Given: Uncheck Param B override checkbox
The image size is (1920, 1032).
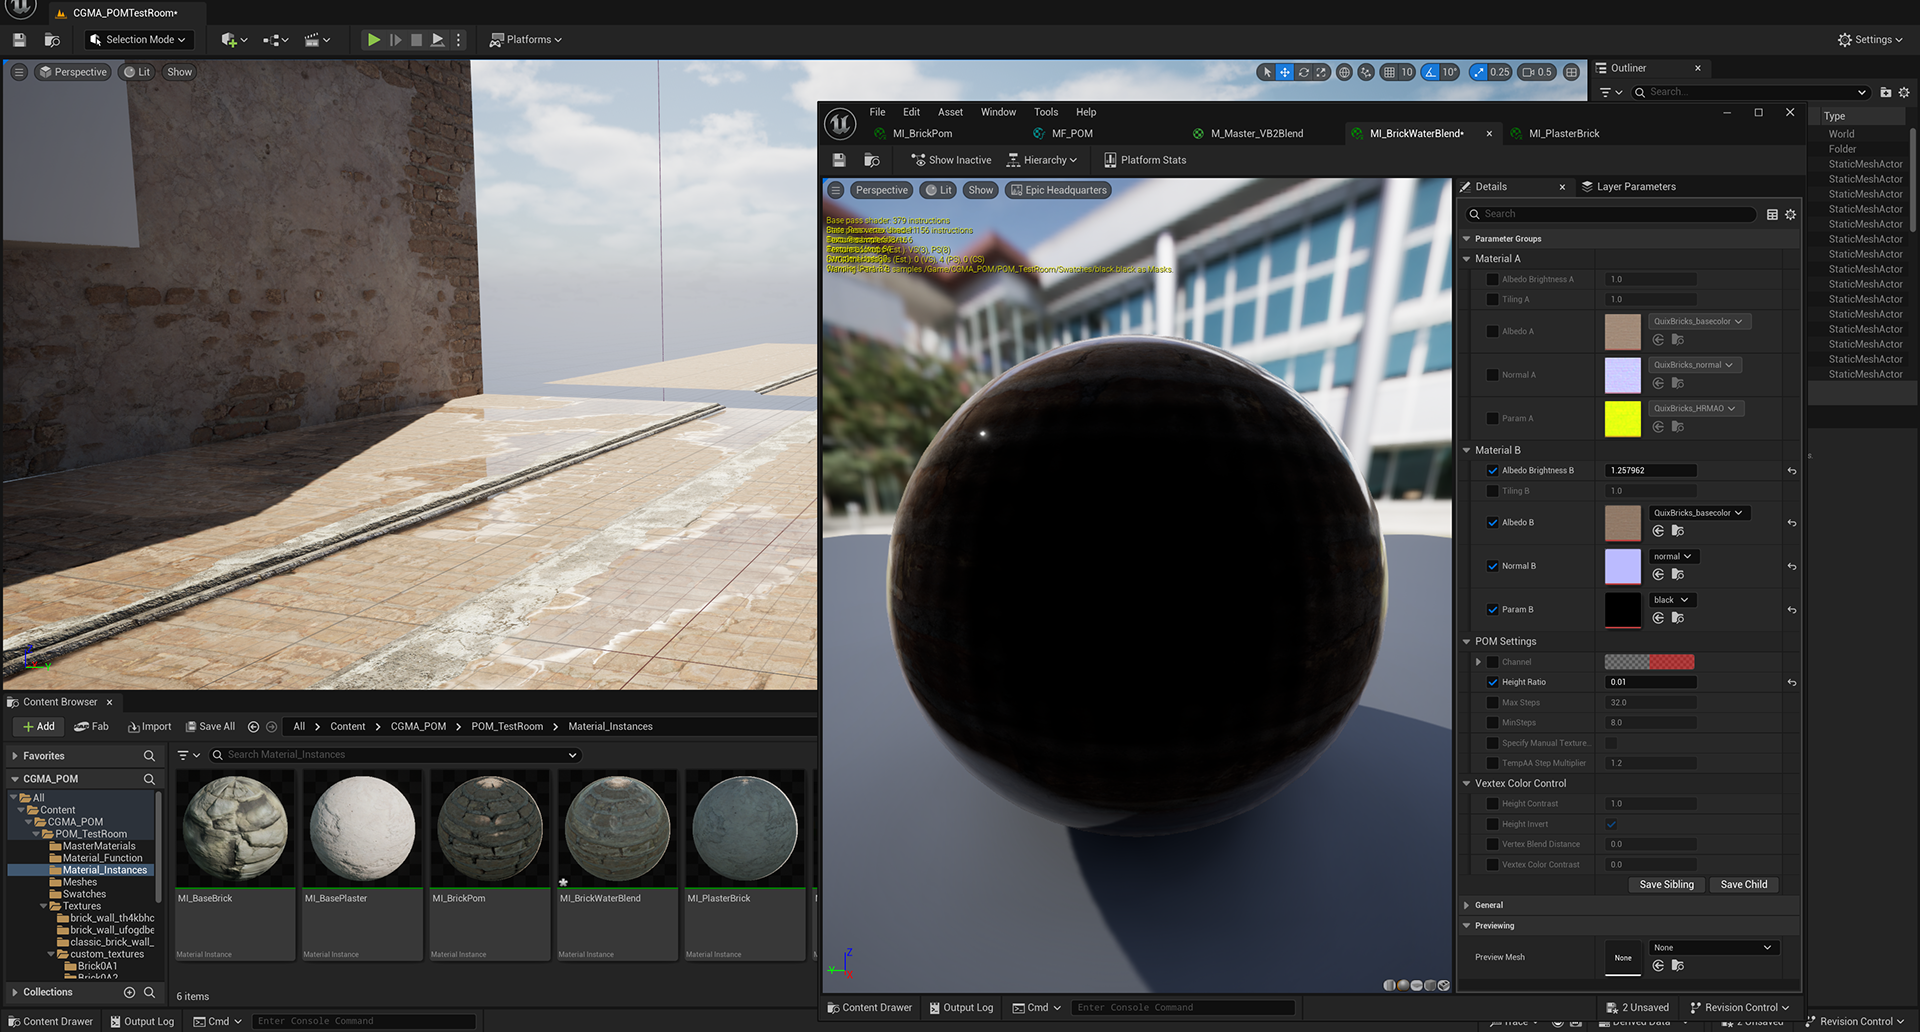Looking at the screenshot, I should coord(1493,610).
